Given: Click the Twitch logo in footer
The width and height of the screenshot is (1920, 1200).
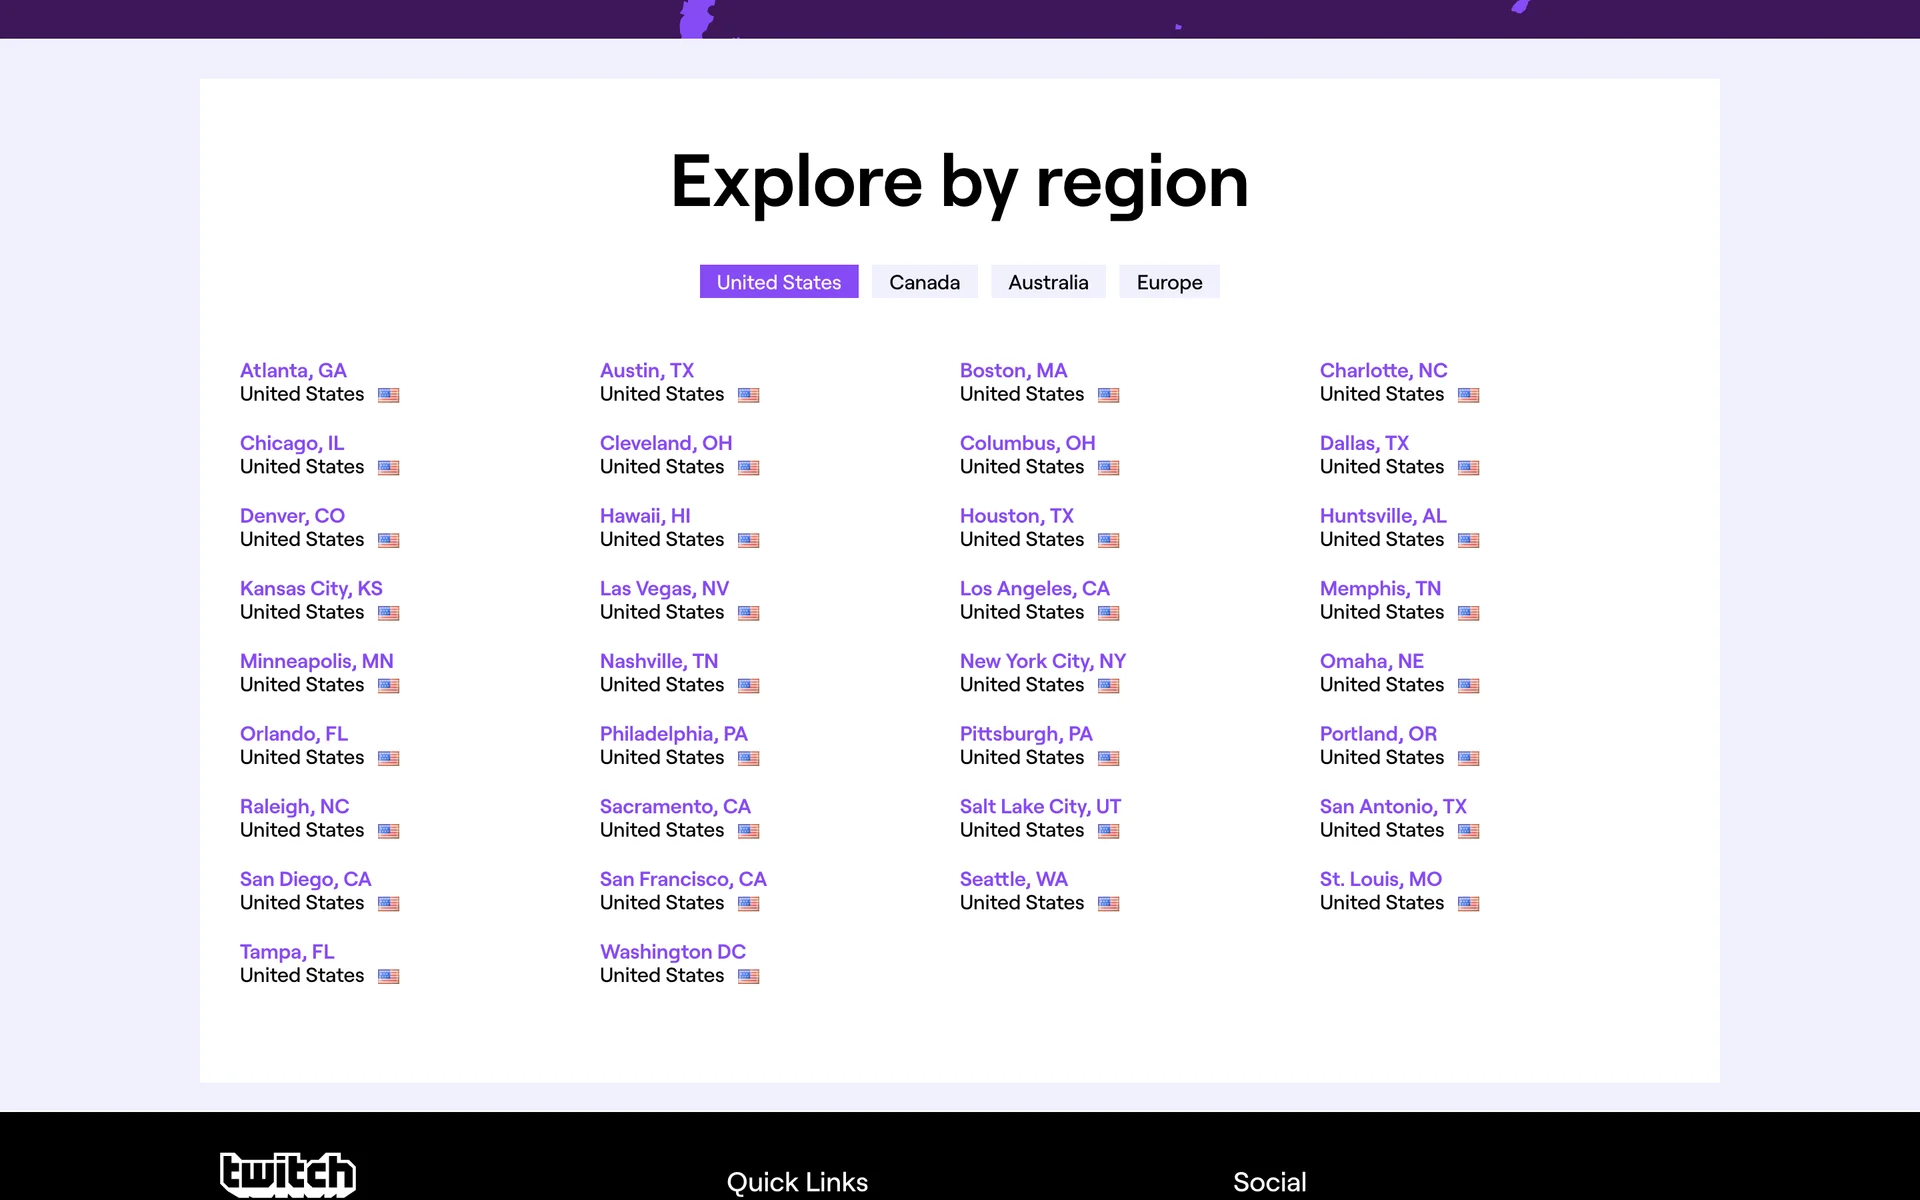Looking at the screenshot, I should click(288, 1174).
